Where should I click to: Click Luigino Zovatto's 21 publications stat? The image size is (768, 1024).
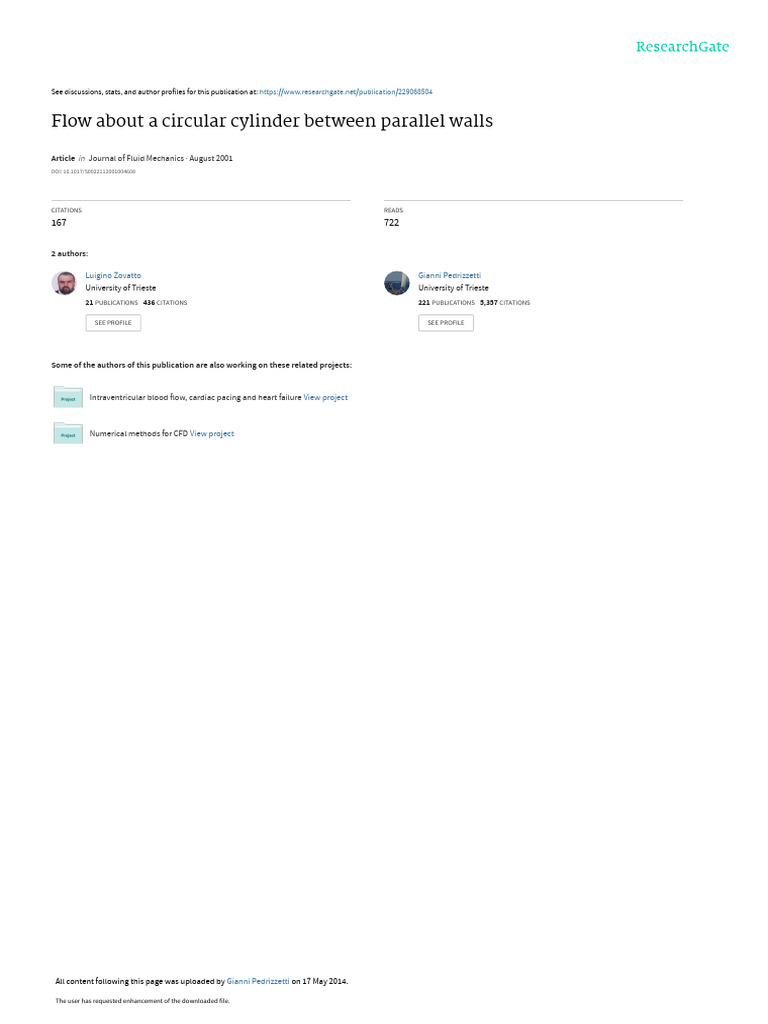(x=112, y=303)
